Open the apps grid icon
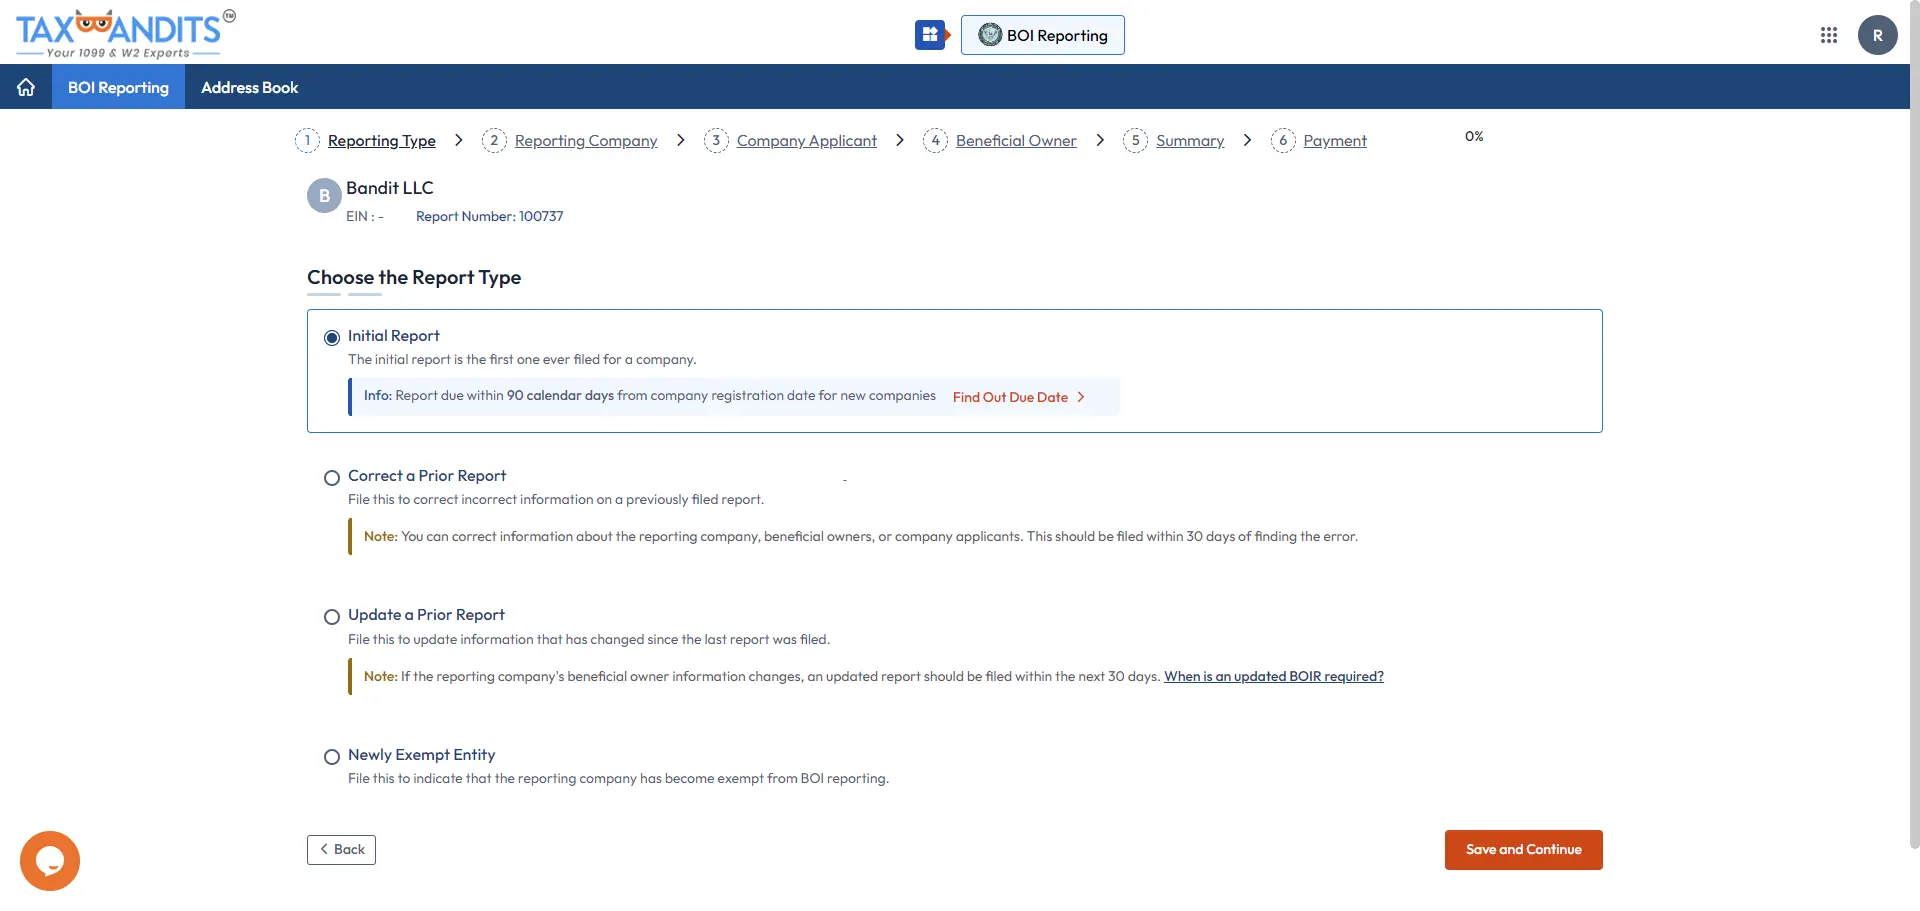Viewport: 1920px width, 911px height. pyautogui.click(x=1830, y=34)
